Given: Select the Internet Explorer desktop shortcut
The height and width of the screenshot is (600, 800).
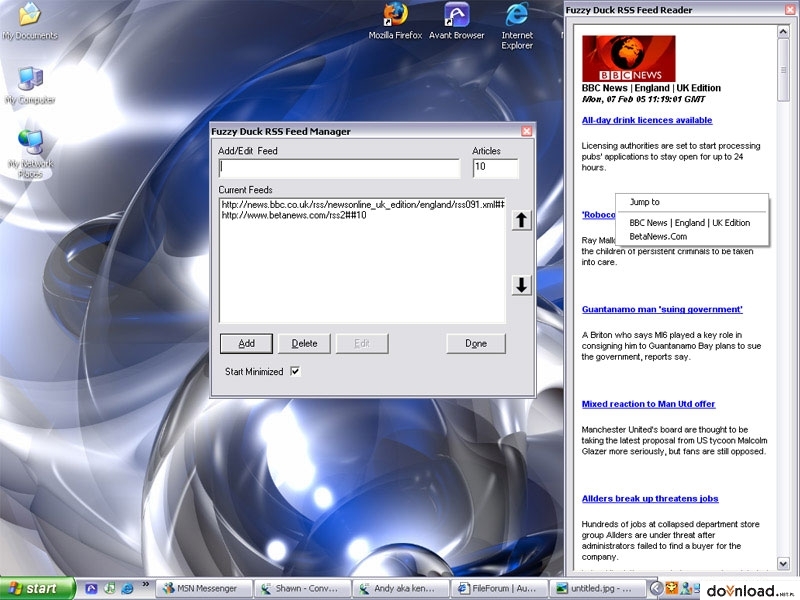Looking at the screenshot, I should click(x=517, y=26).
